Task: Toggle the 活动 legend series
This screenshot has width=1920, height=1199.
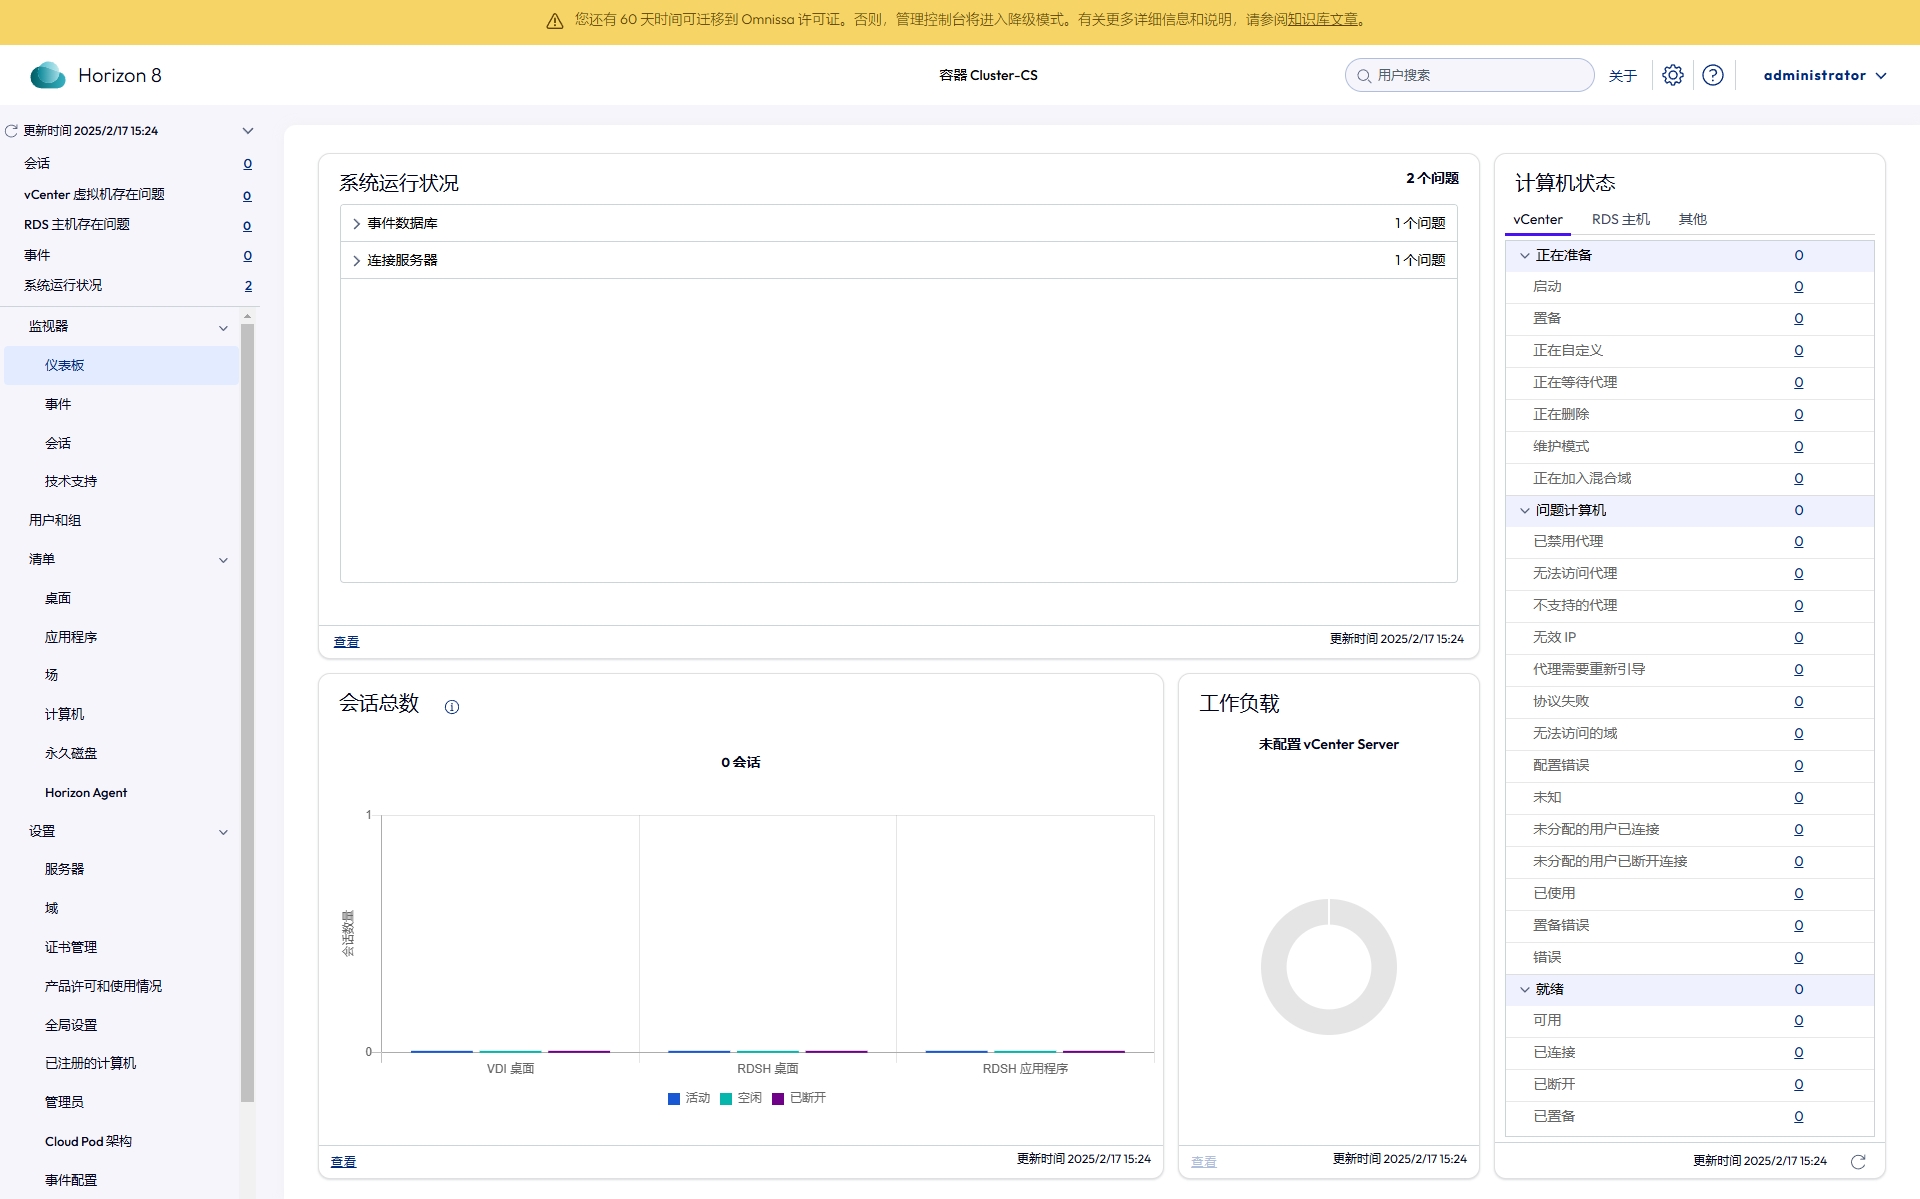Action: [688, 1098]
